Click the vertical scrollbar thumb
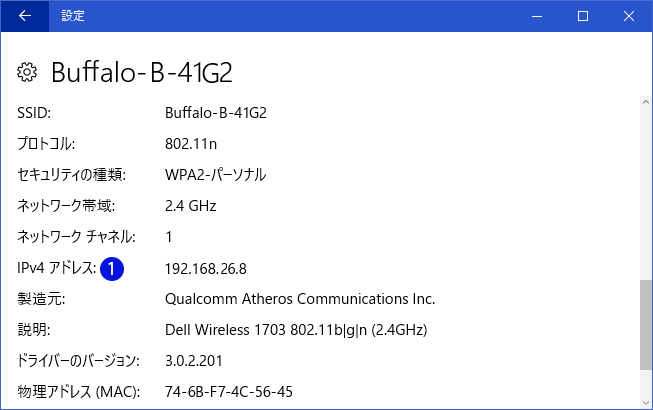The height and width of the screenshot is (410, 653). click(x=646, y=325)
